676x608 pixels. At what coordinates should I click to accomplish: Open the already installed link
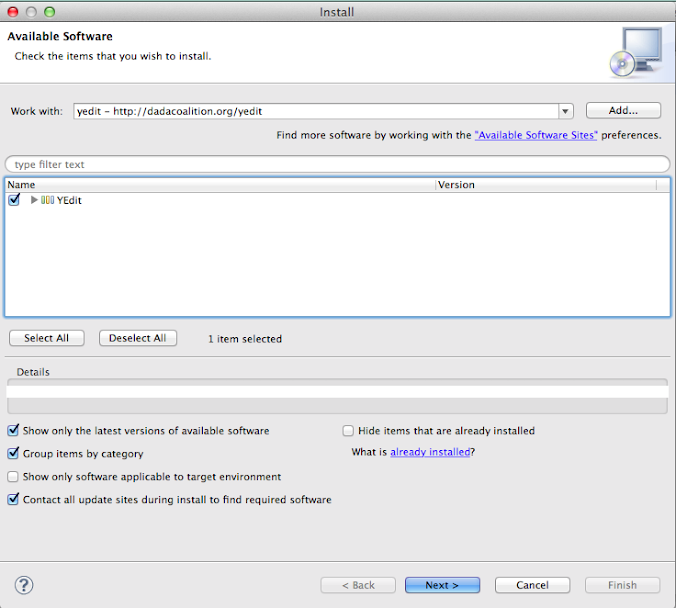[430, 452]
